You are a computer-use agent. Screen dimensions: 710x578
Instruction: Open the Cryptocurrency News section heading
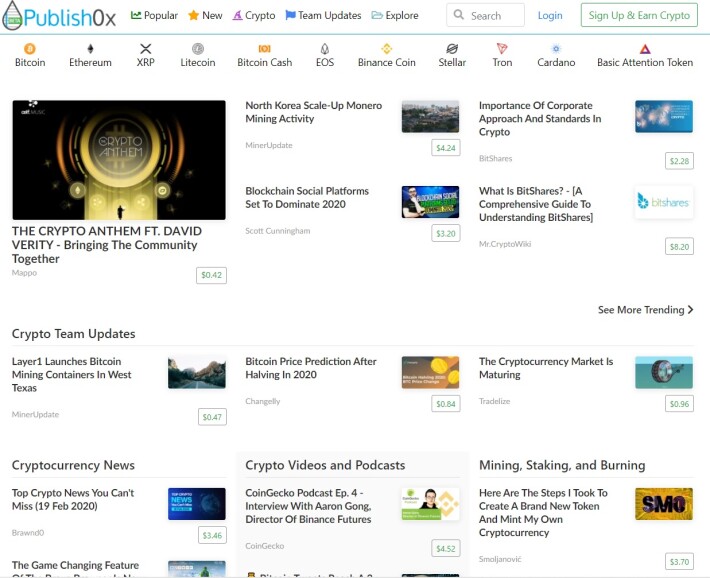point(73,465)
